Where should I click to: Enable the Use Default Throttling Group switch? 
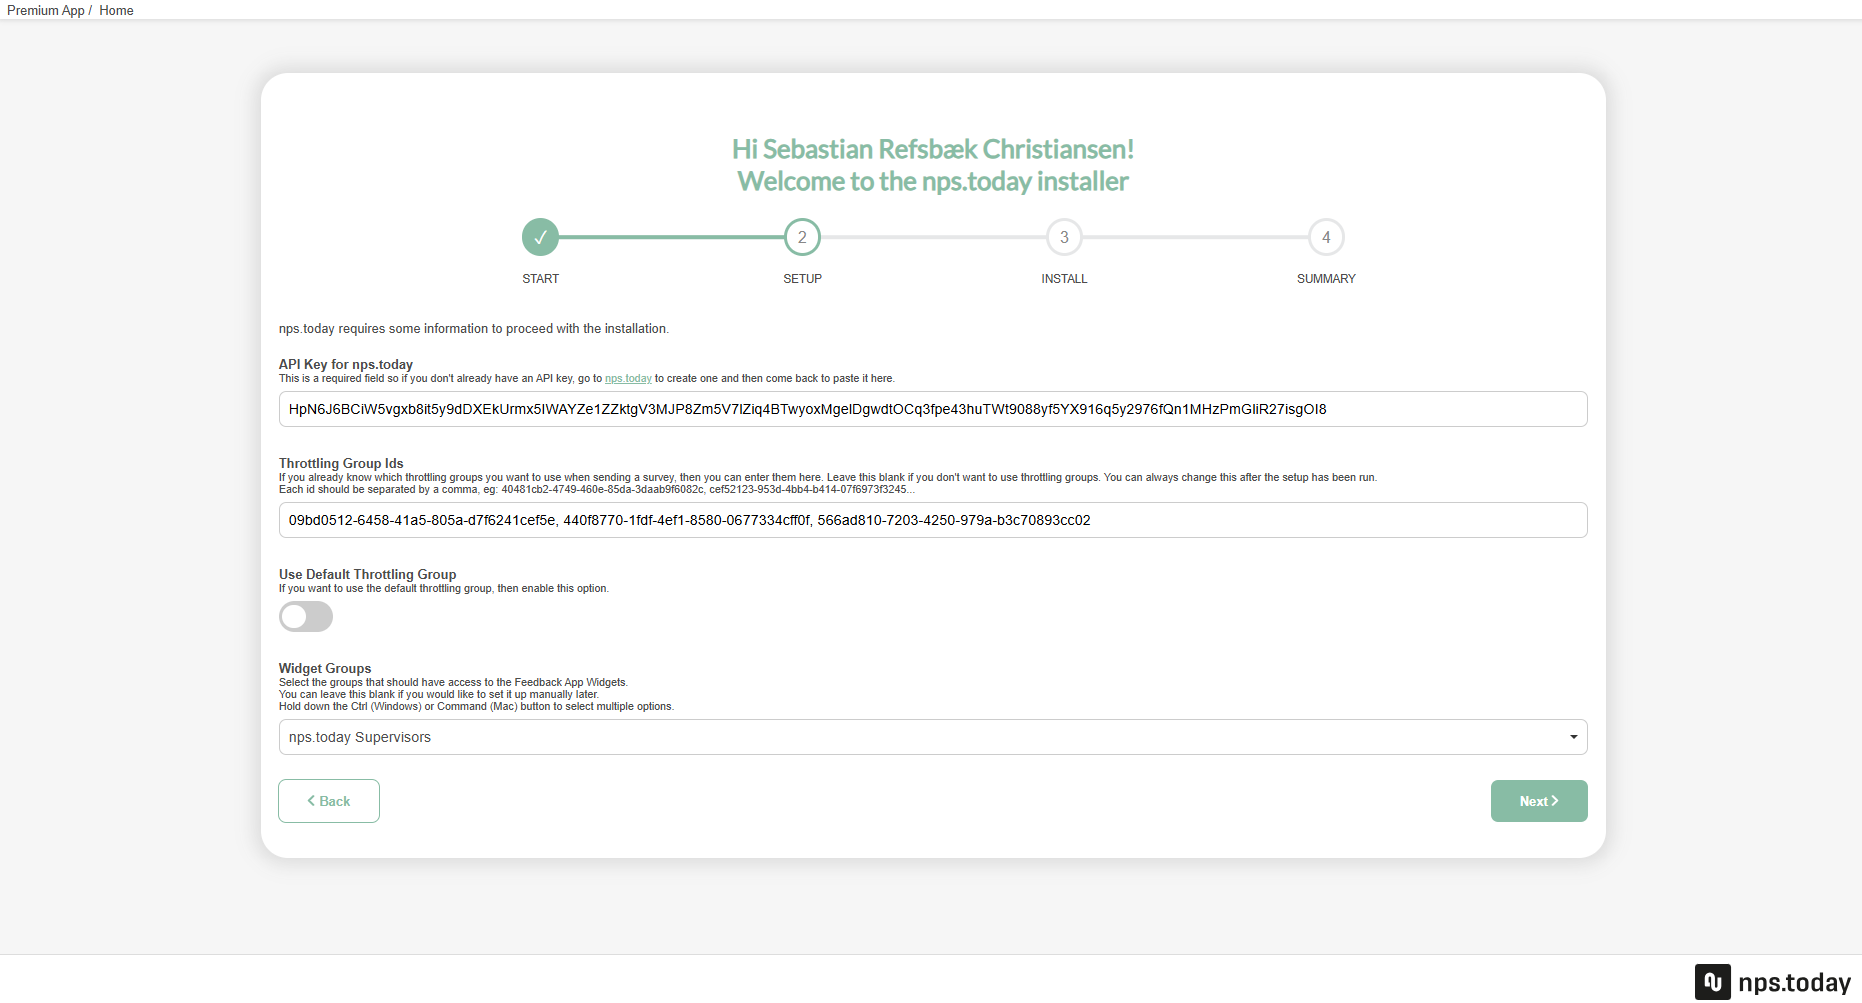pos(305,617)
